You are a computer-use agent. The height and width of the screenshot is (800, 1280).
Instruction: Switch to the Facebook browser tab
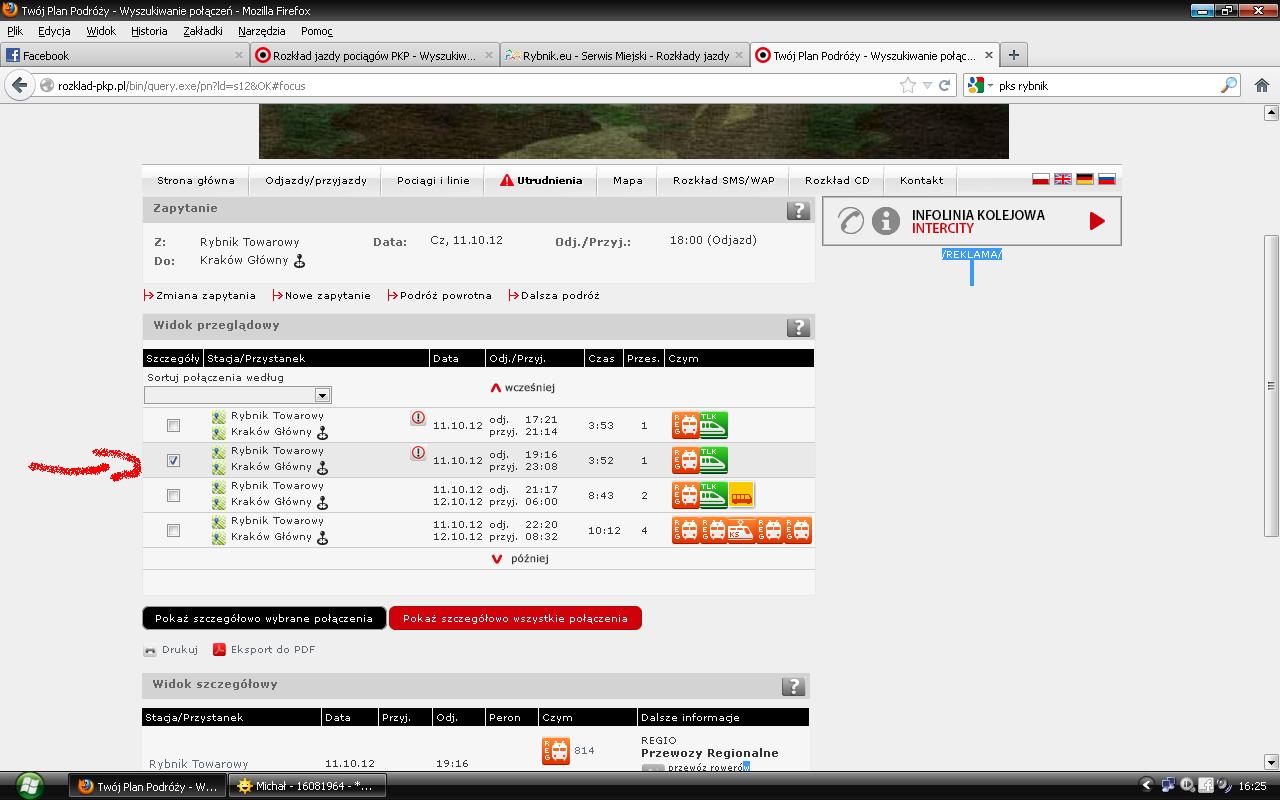tap(120, 56)
